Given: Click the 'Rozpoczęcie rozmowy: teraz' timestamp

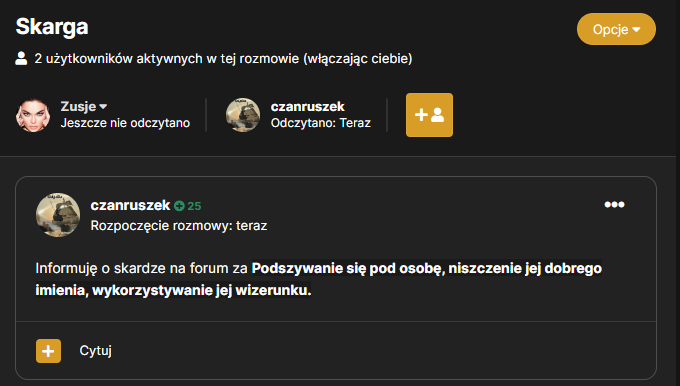Looking at the screenshot, I should point(179,226).
